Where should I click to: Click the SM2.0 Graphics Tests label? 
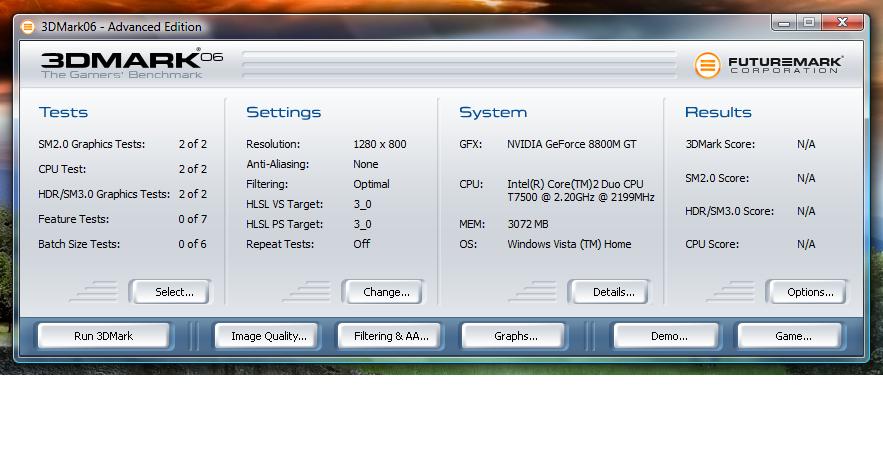[92, 144]
